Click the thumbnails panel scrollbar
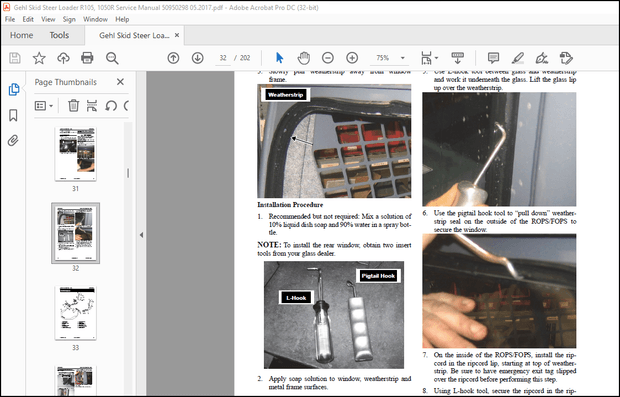This screenshot has width=620, height=397. click(128, 173)
